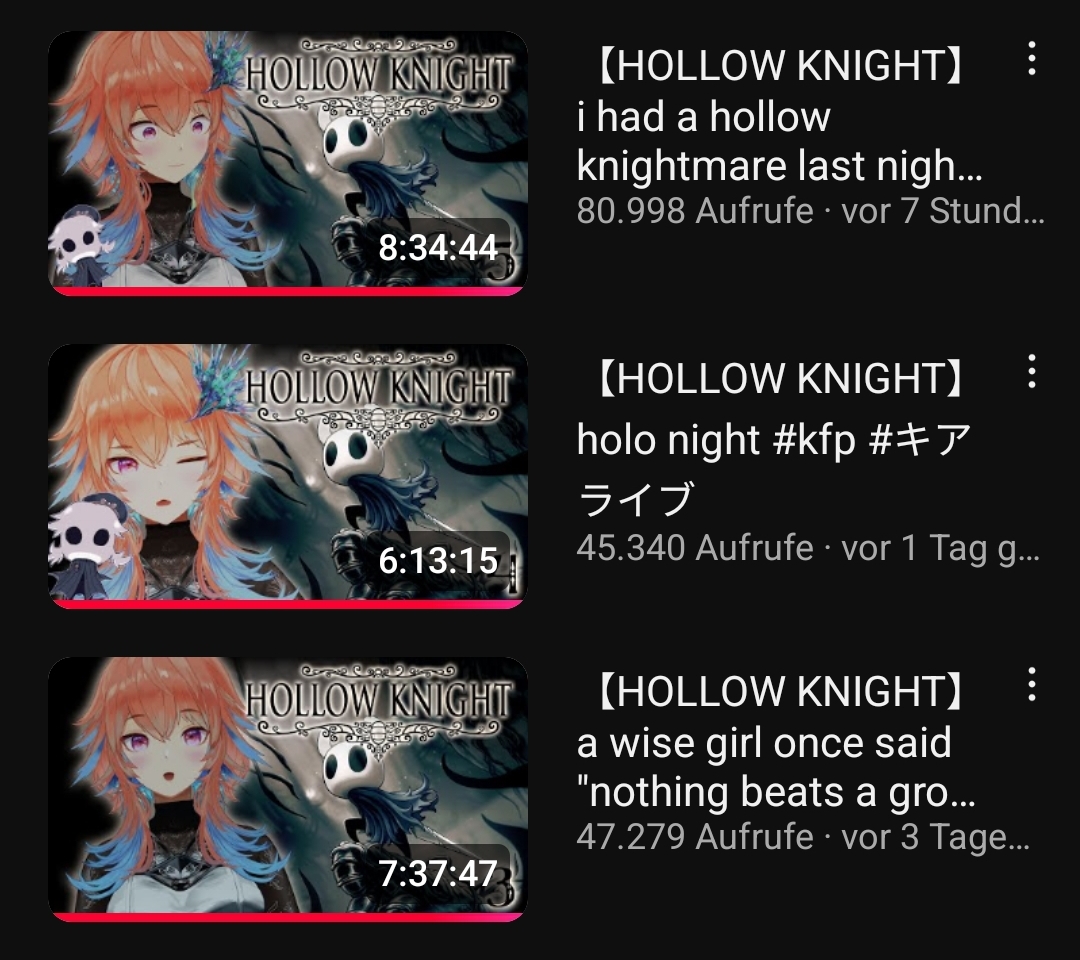
Task: Click the 45.340 Aufrufe metadata line
Action: click(808, 548)
